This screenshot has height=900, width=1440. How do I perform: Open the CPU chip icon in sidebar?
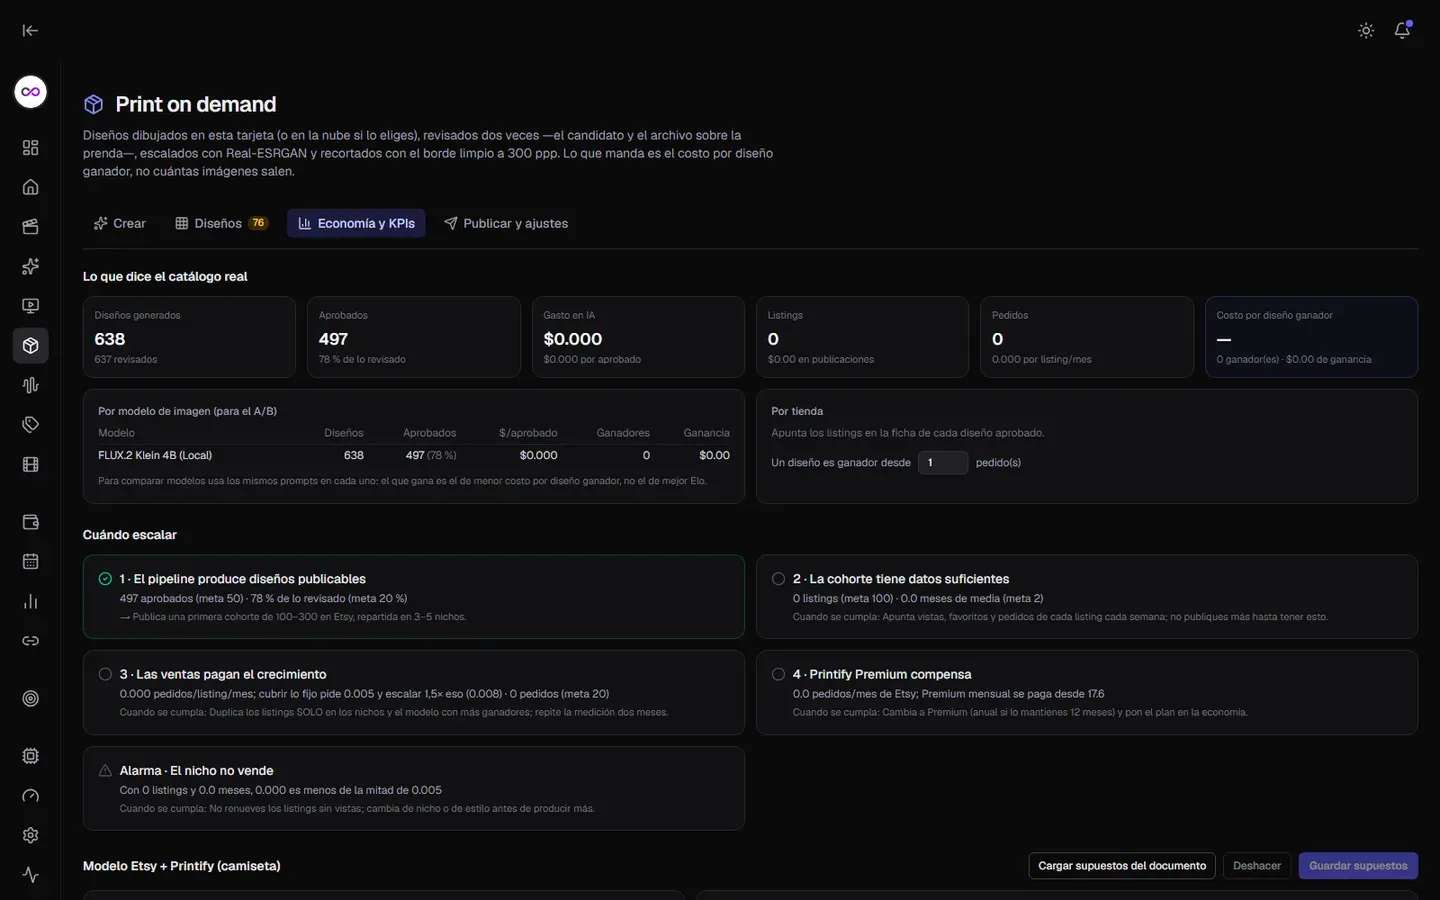31,756
